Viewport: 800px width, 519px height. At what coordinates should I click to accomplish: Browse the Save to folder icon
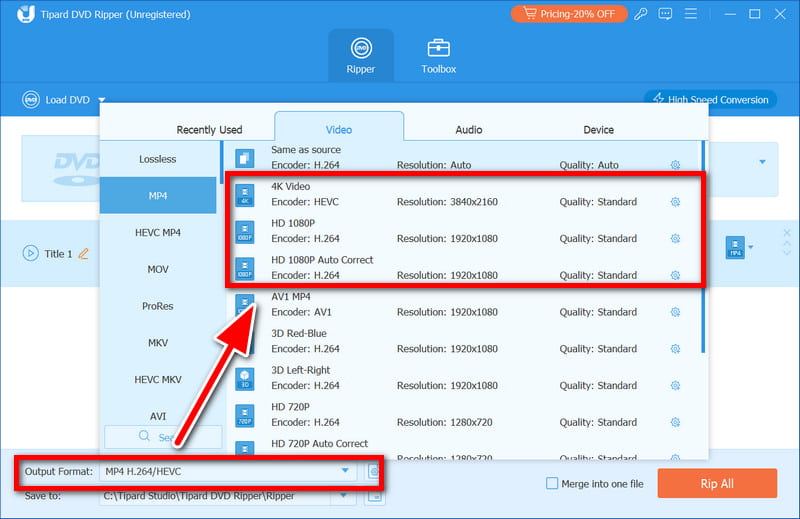coord(375,496)
